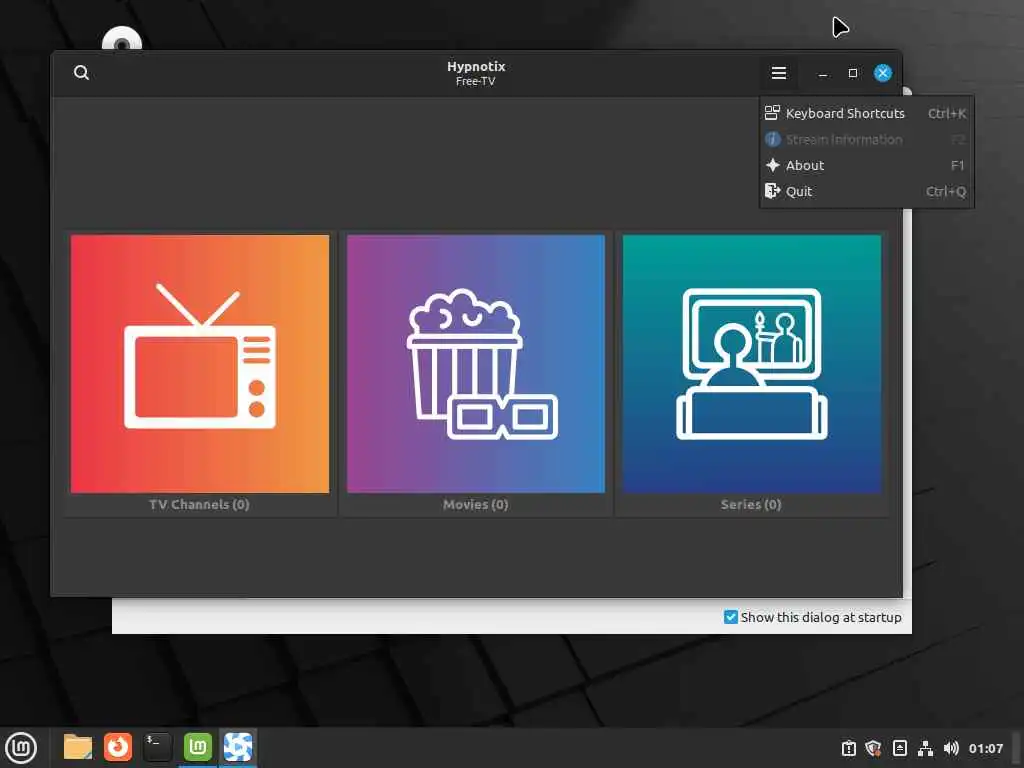Open the update manager tray icon
The height and width of the screenshot is (768, 1024).
(x=848, y=748)
